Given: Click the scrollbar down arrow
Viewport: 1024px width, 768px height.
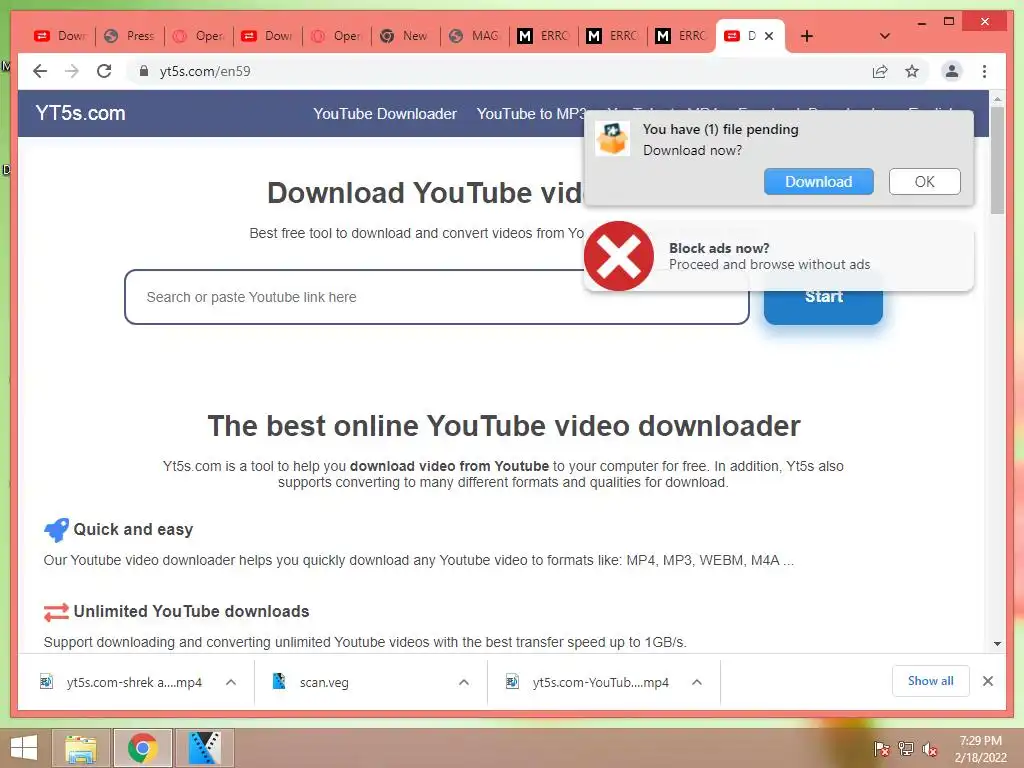Looking at the screenshot, I should [x=997, y=644].
